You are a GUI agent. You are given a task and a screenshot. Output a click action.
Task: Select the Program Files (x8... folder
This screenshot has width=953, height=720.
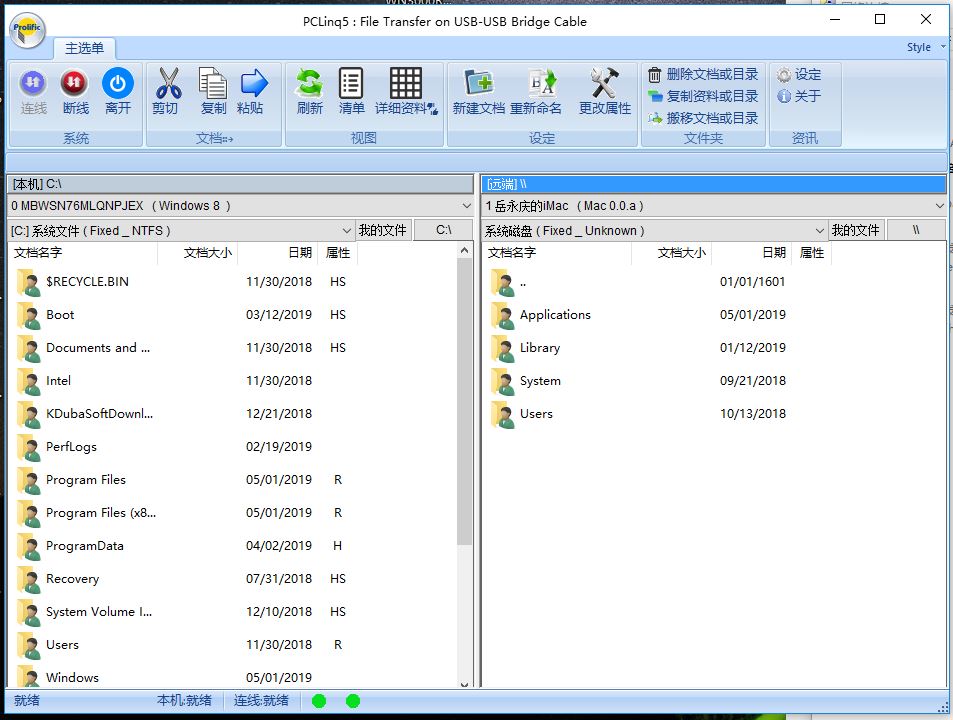point(101,513)
